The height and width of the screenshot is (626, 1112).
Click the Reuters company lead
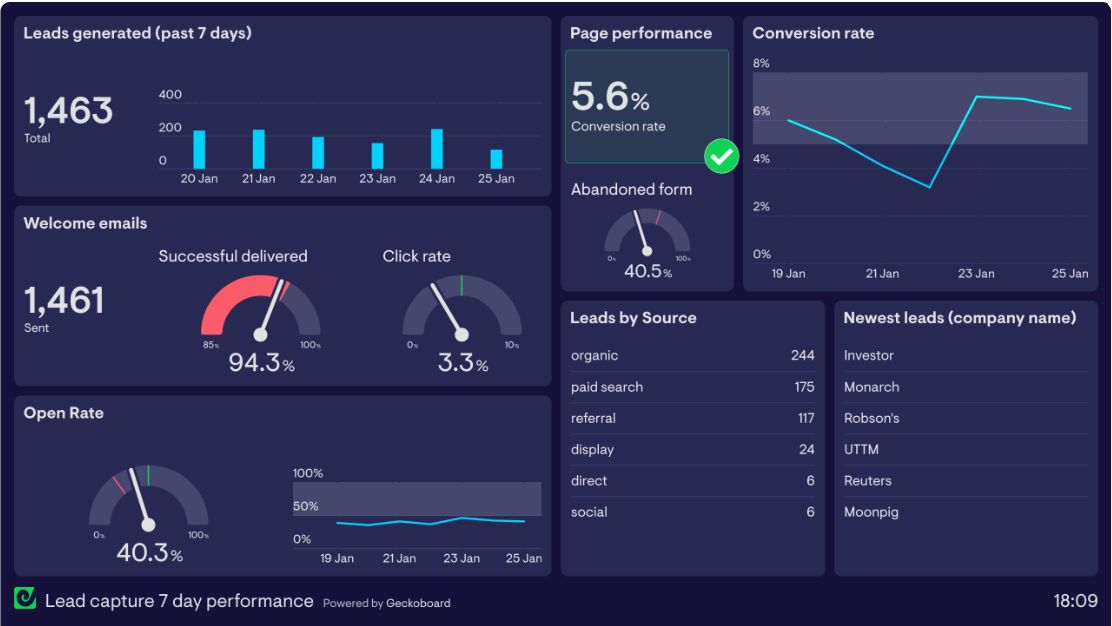pos(867,481)
